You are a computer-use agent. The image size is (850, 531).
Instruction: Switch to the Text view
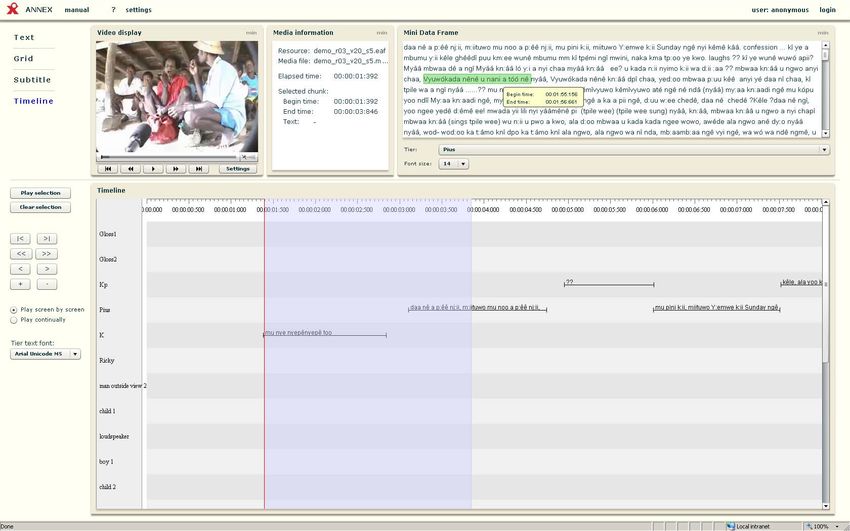coord(24,37)
